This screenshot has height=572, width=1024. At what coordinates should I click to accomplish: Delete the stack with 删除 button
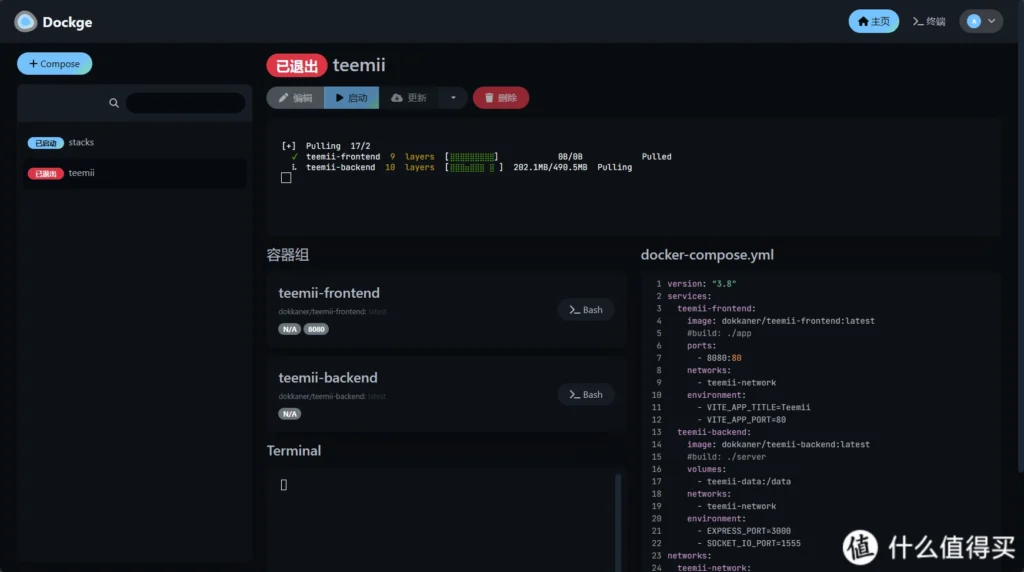(x=500, y=98)
